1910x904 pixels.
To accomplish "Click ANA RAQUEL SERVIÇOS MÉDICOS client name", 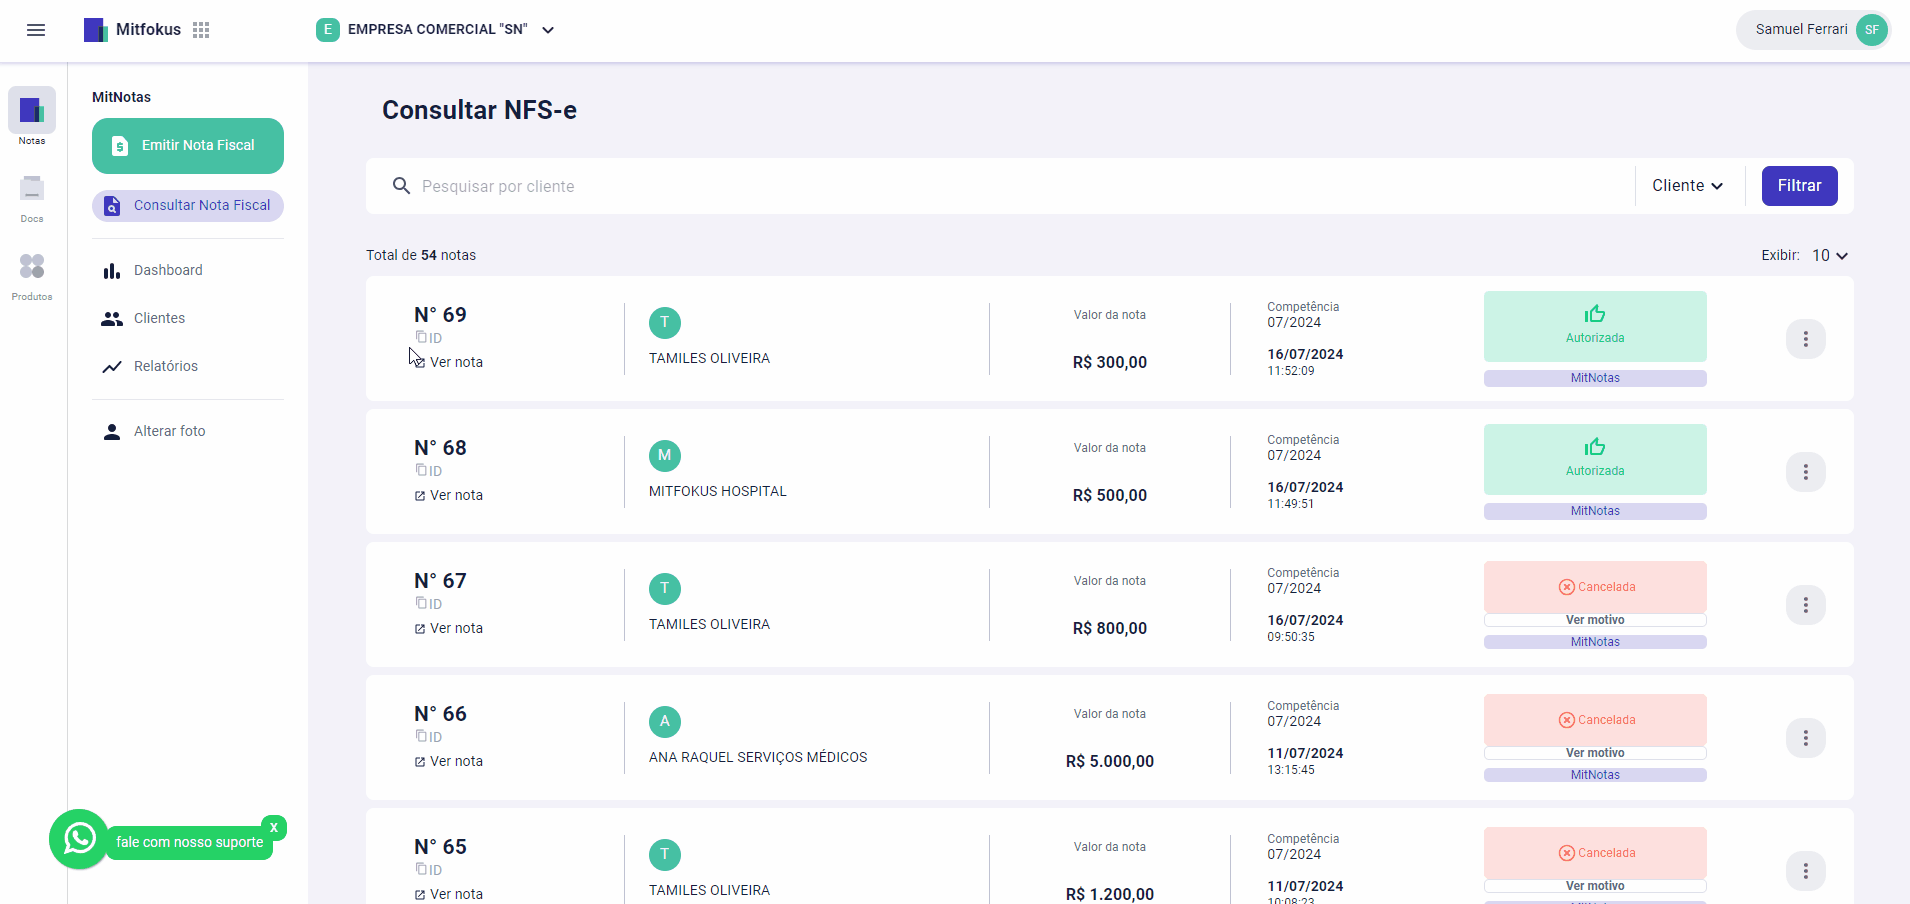I will [758, 757].
